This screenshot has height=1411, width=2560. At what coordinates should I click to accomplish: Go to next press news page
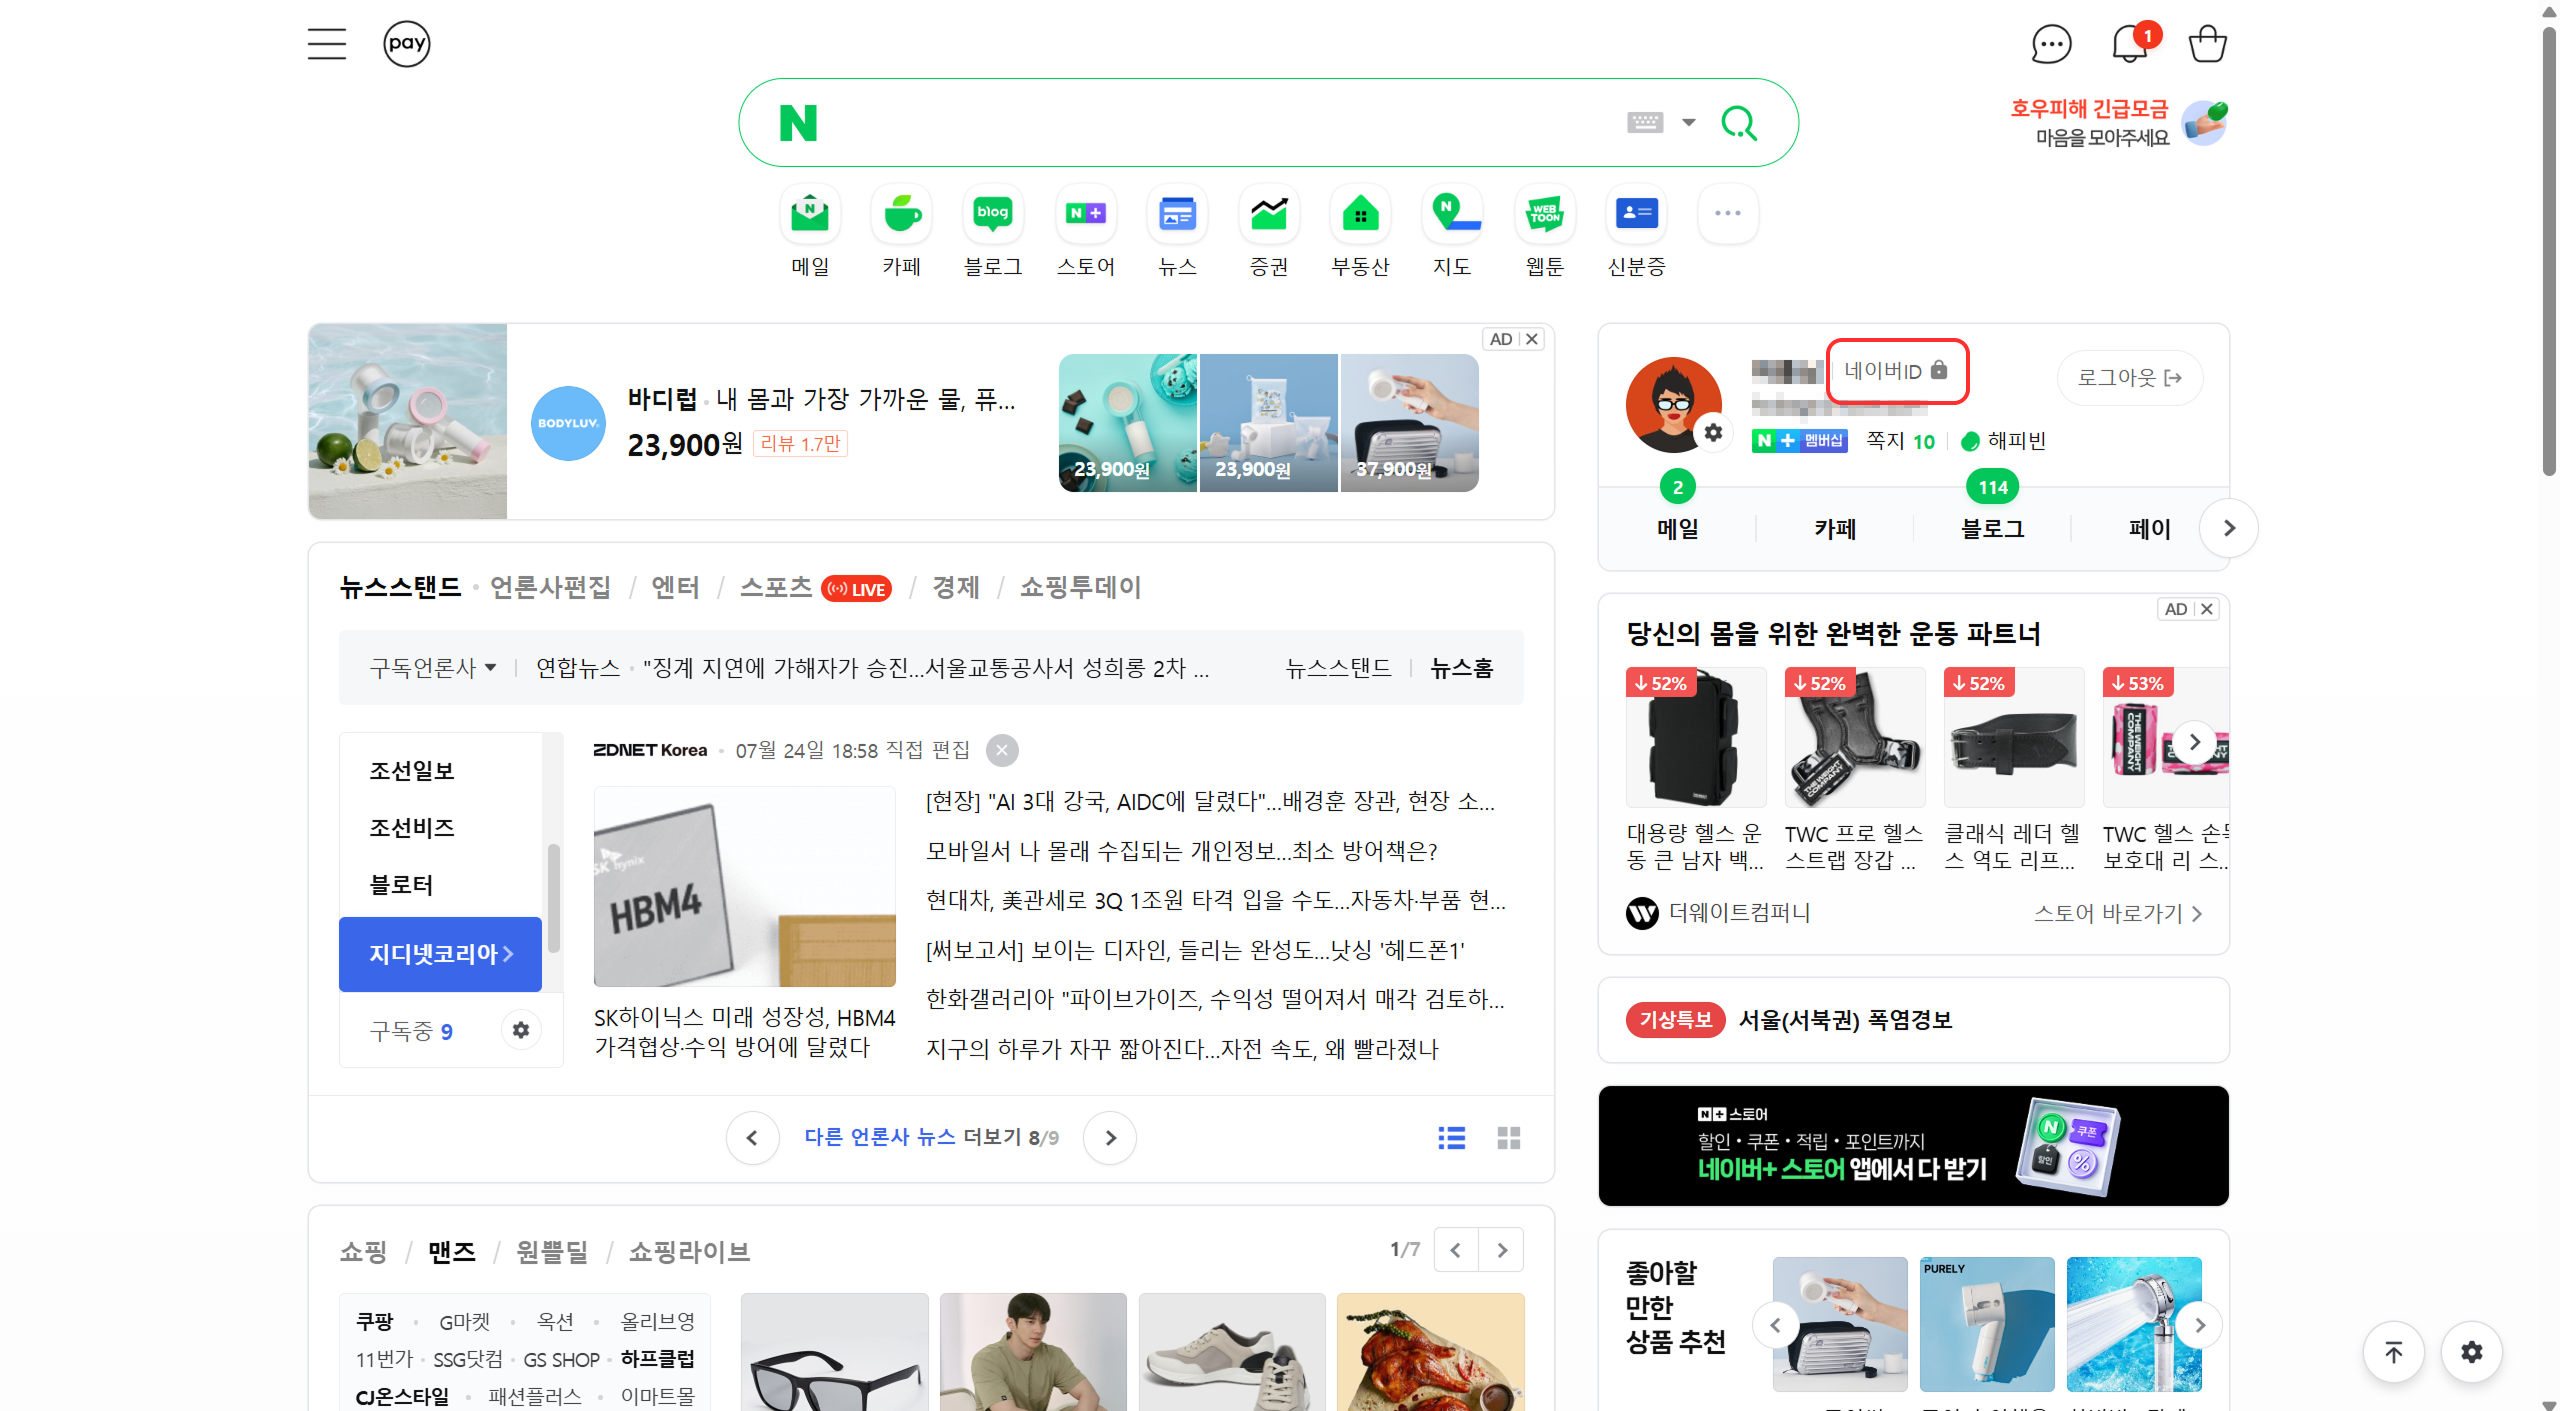pyautogui.click(x=1110, y=1138)
